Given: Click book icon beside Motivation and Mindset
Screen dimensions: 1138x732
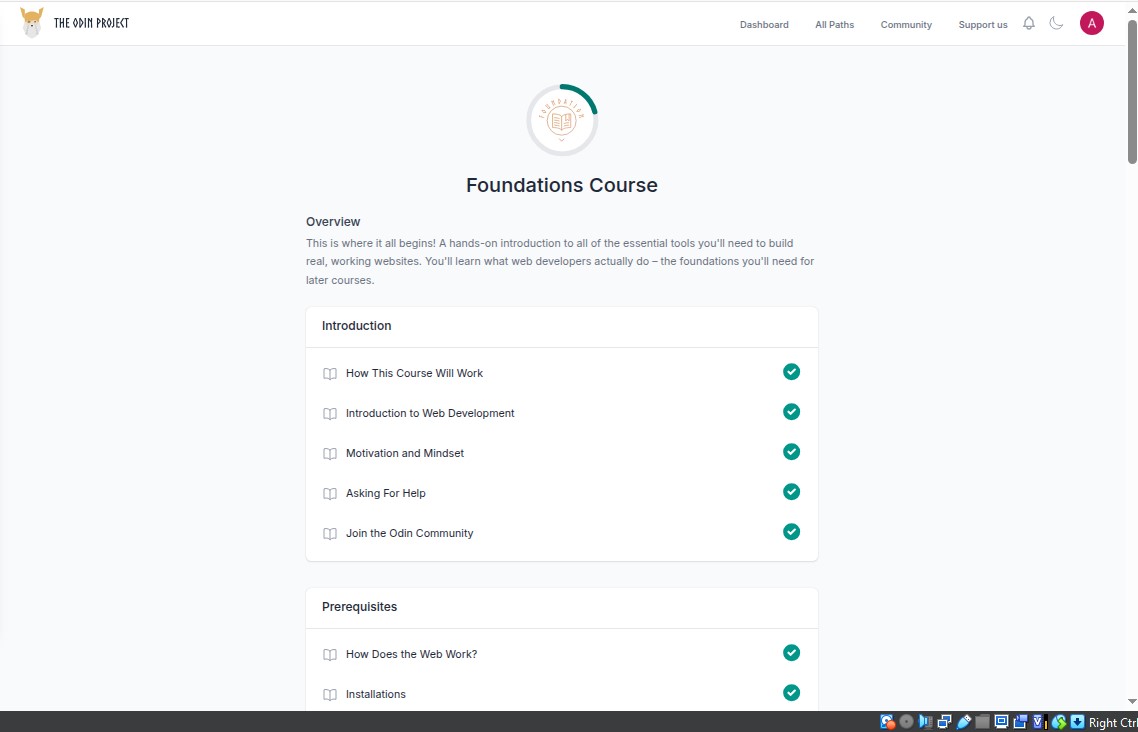Looking at the screenshot, I should pyautogui.click(x=329, y=453).
